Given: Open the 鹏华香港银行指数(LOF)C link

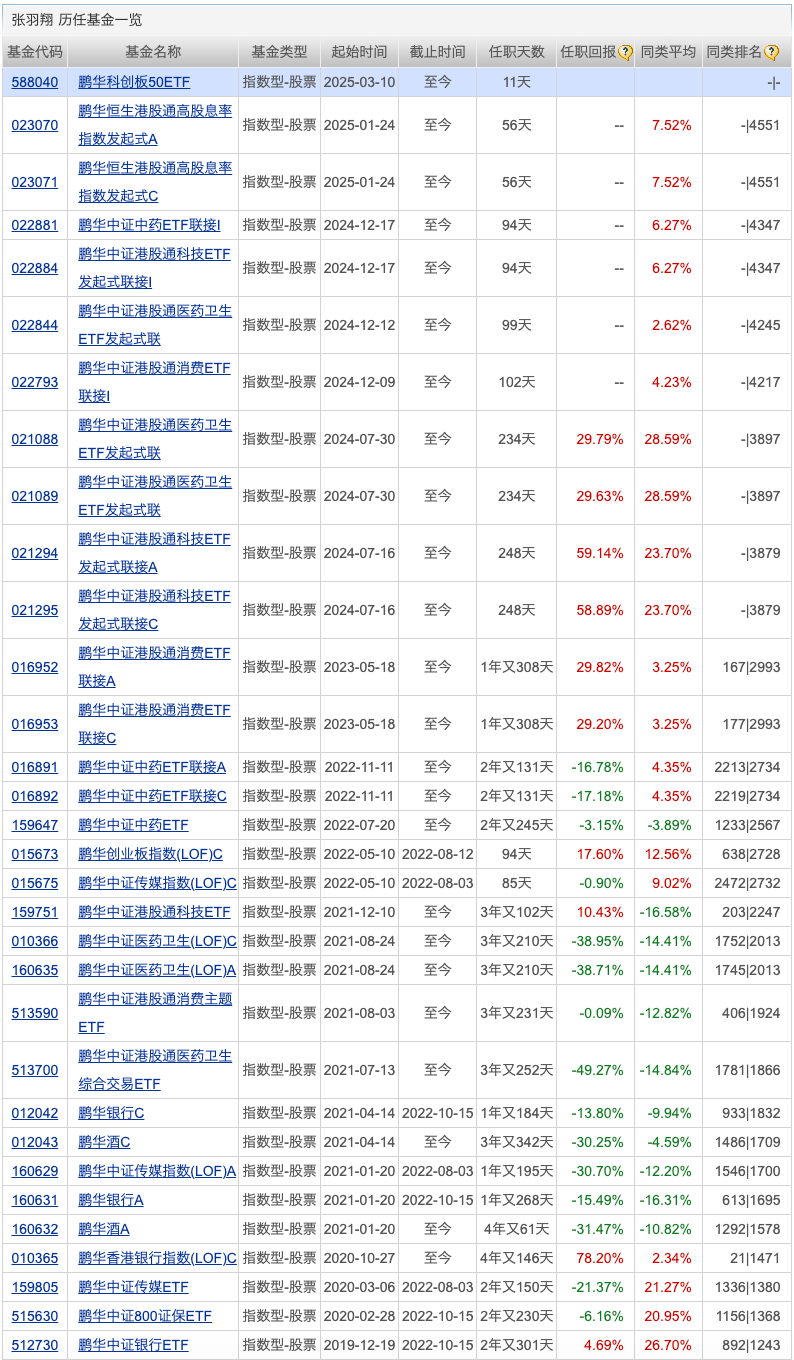Looking at the screenshot, I should (157, 1258).
